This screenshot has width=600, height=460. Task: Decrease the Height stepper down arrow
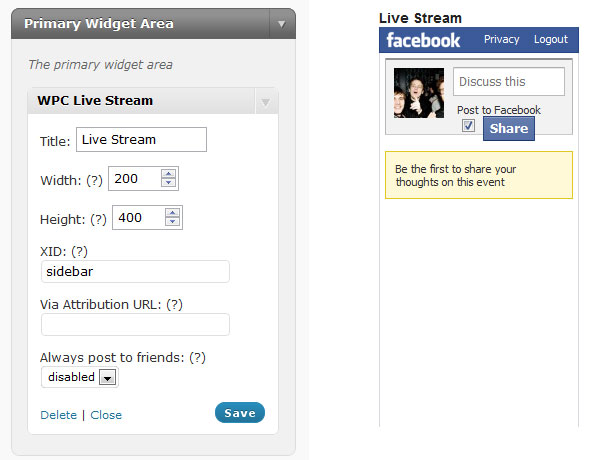[173, 222]
